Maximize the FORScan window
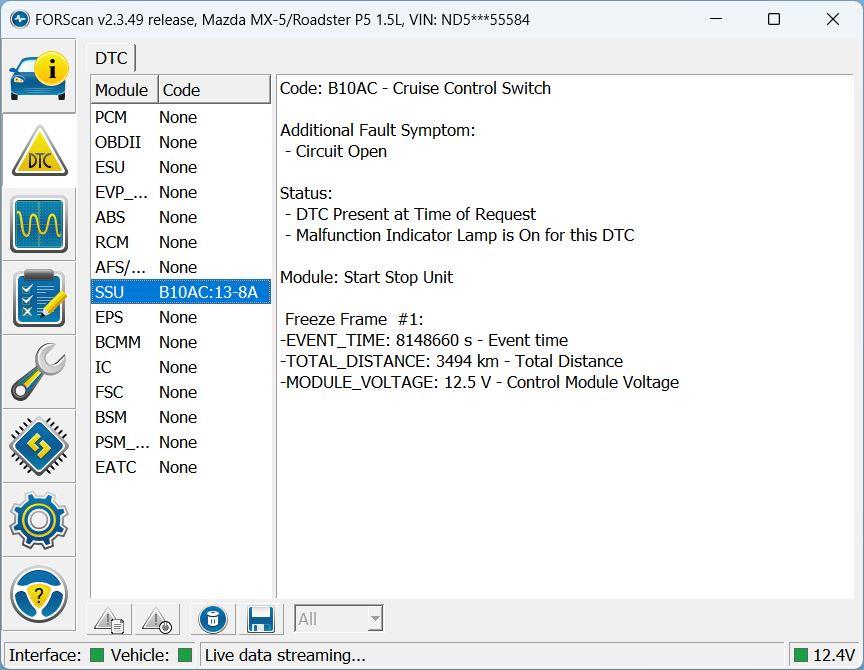The image size is (864, 670). 774,19
